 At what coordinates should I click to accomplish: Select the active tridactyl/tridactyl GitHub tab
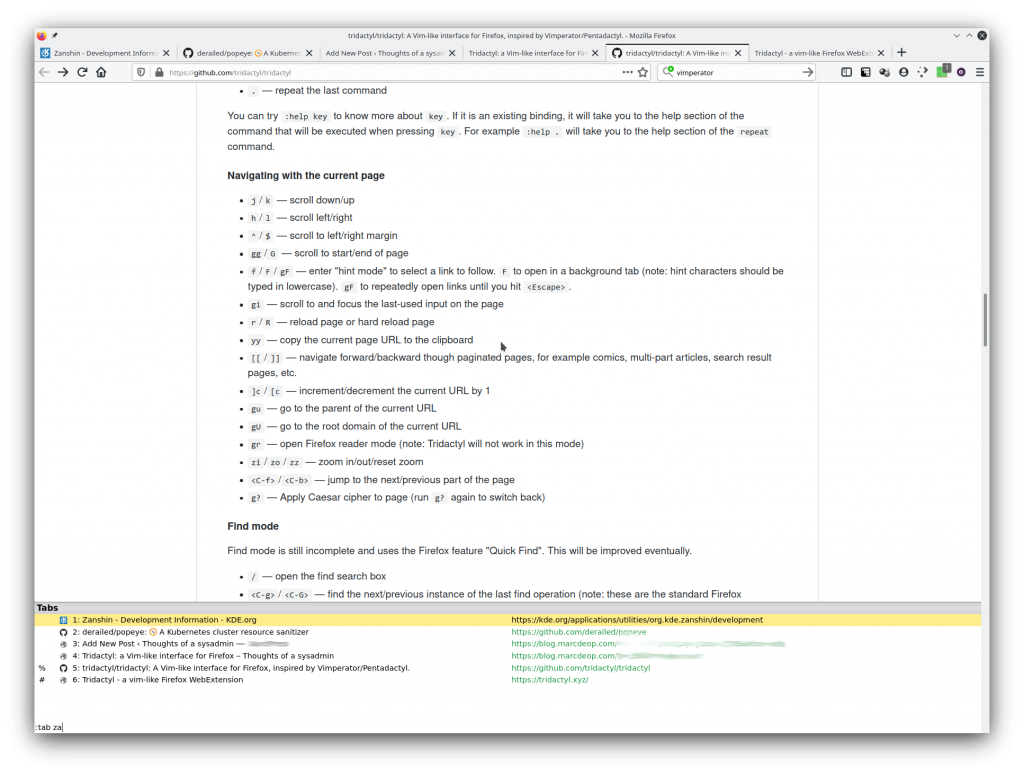(x=677, y=53)
